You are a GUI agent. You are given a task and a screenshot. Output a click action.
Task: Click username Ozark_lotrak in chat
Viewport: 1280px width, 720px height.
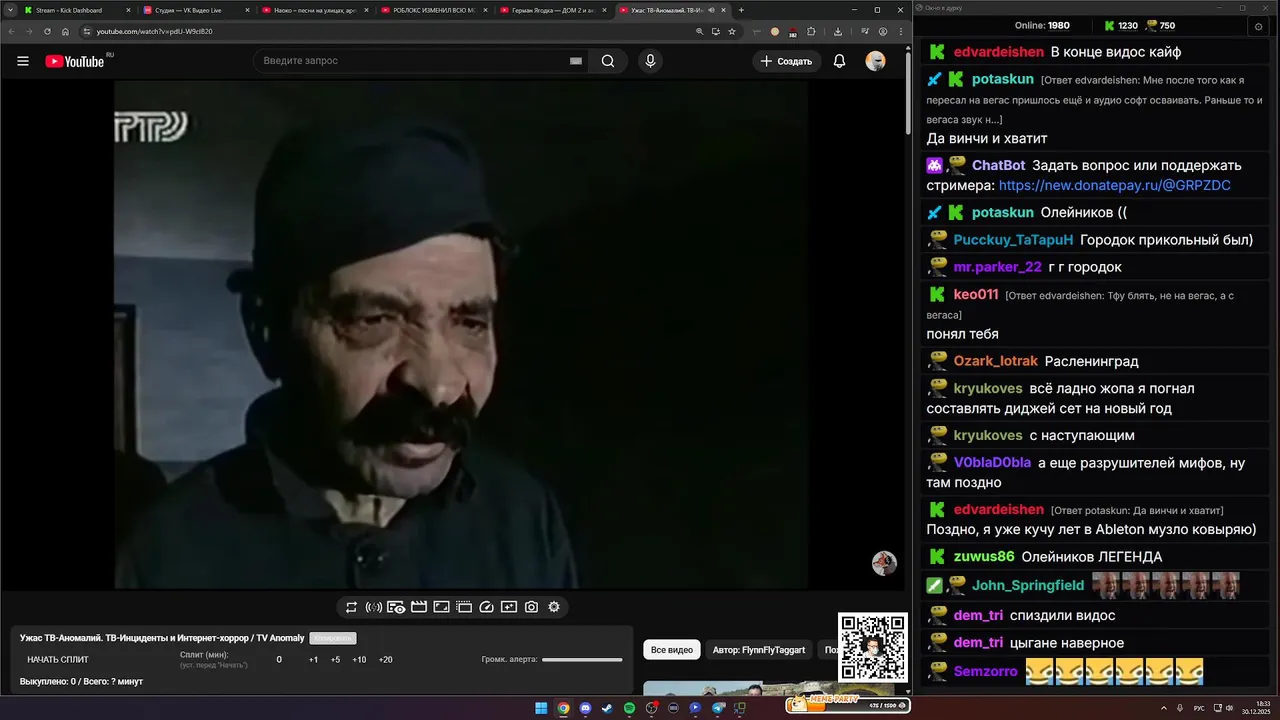pos(995,361)
